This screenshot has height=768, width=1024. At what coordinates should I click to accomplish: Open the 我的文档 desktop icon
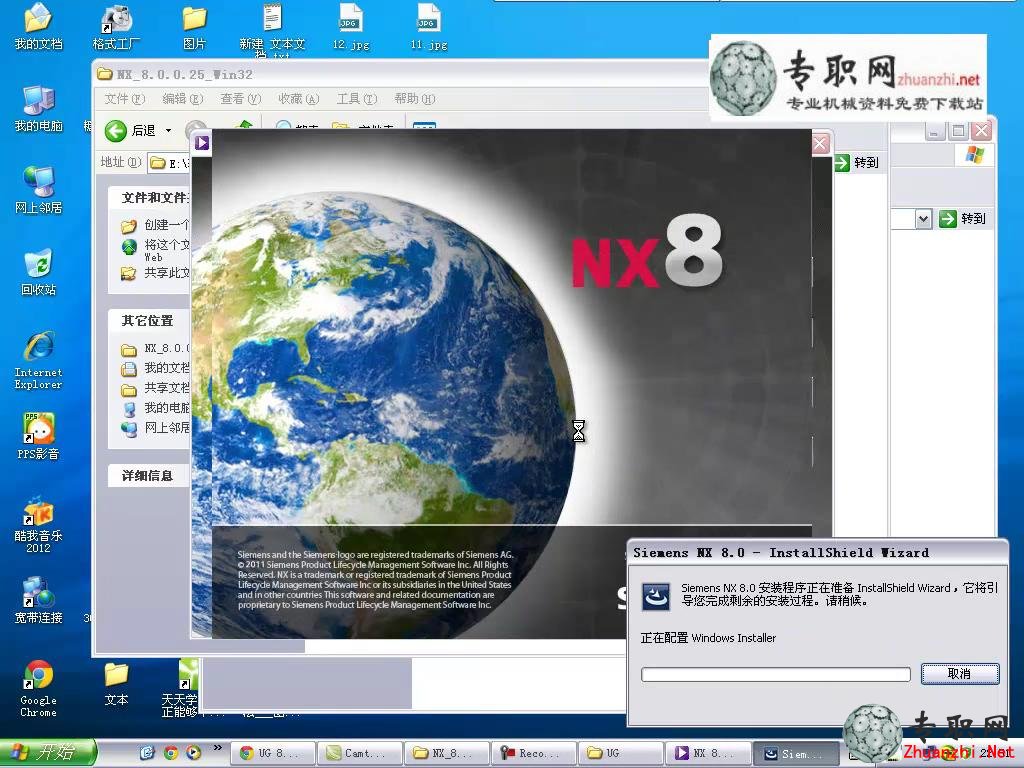(38, 26)
